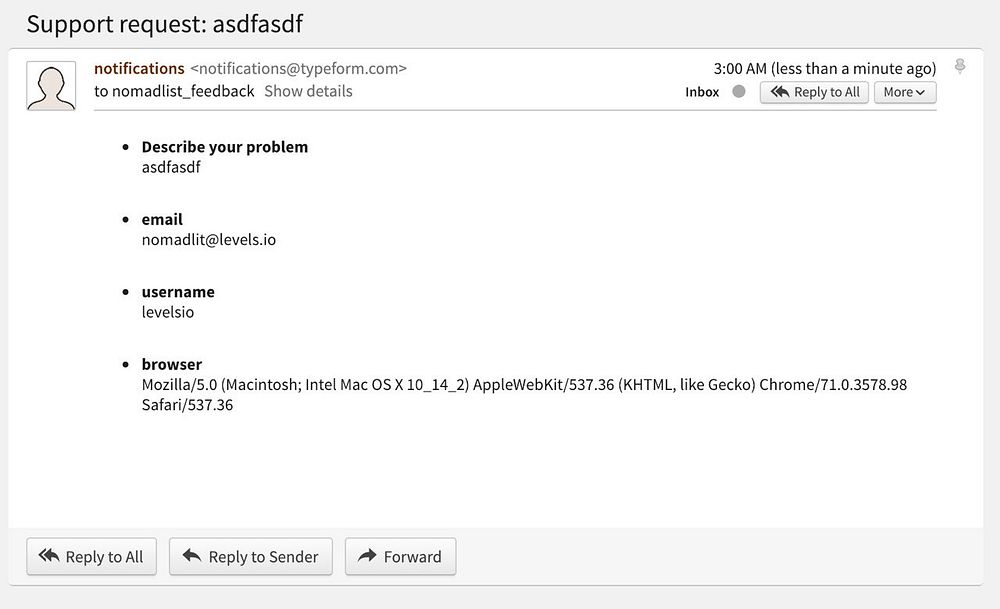This screenshot has height=609, width=1000.
Task: Click the sender name notifications
Action: click(139, 69)
